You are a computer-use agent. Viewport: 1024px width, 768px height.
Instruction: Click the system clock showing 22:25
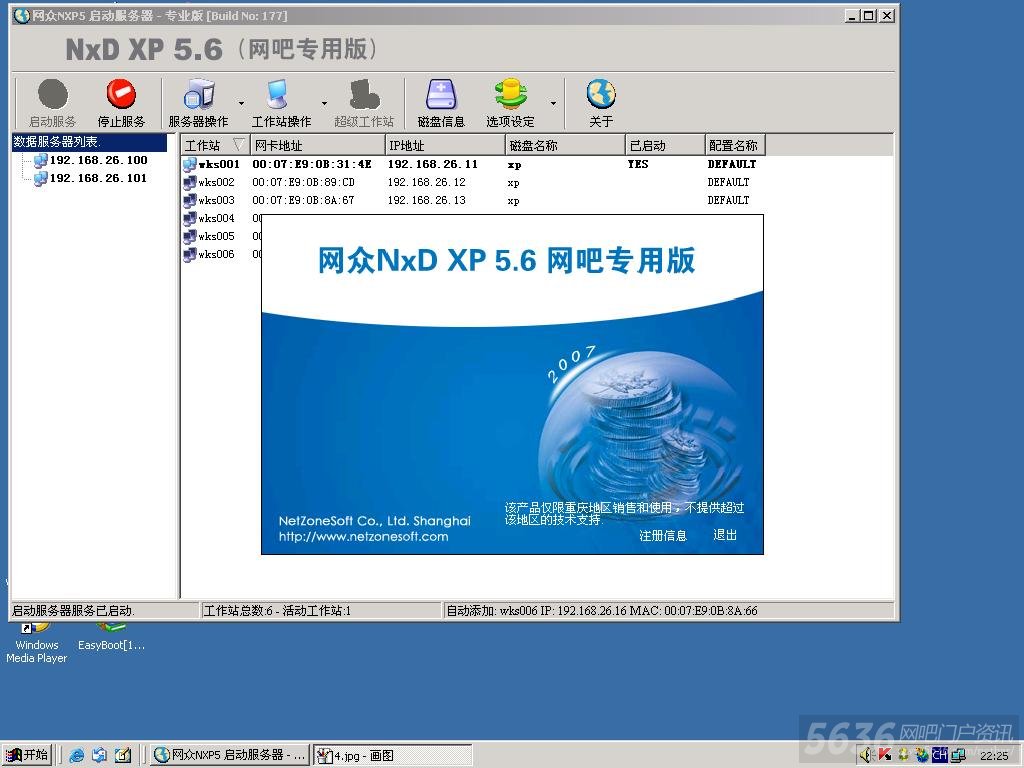pos(994,756)
